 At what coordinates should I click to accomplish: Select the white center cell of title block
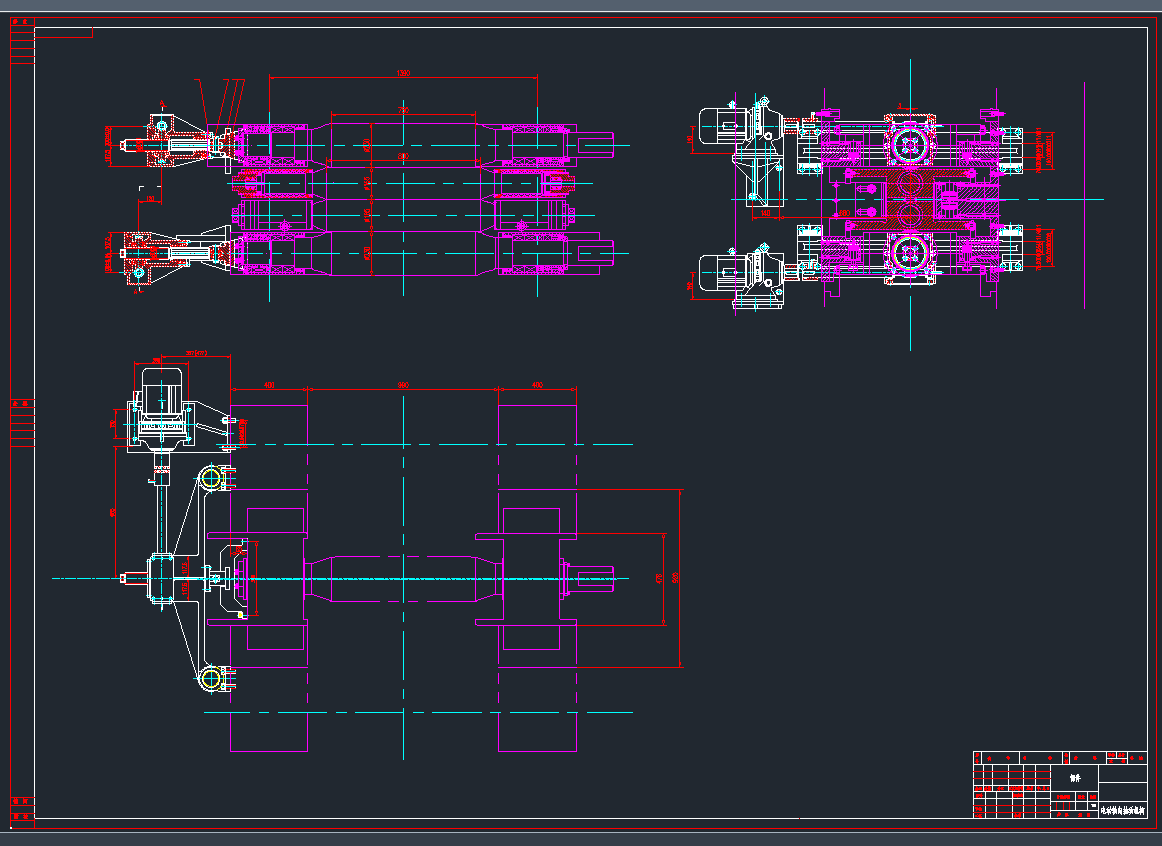[1075, 777]
